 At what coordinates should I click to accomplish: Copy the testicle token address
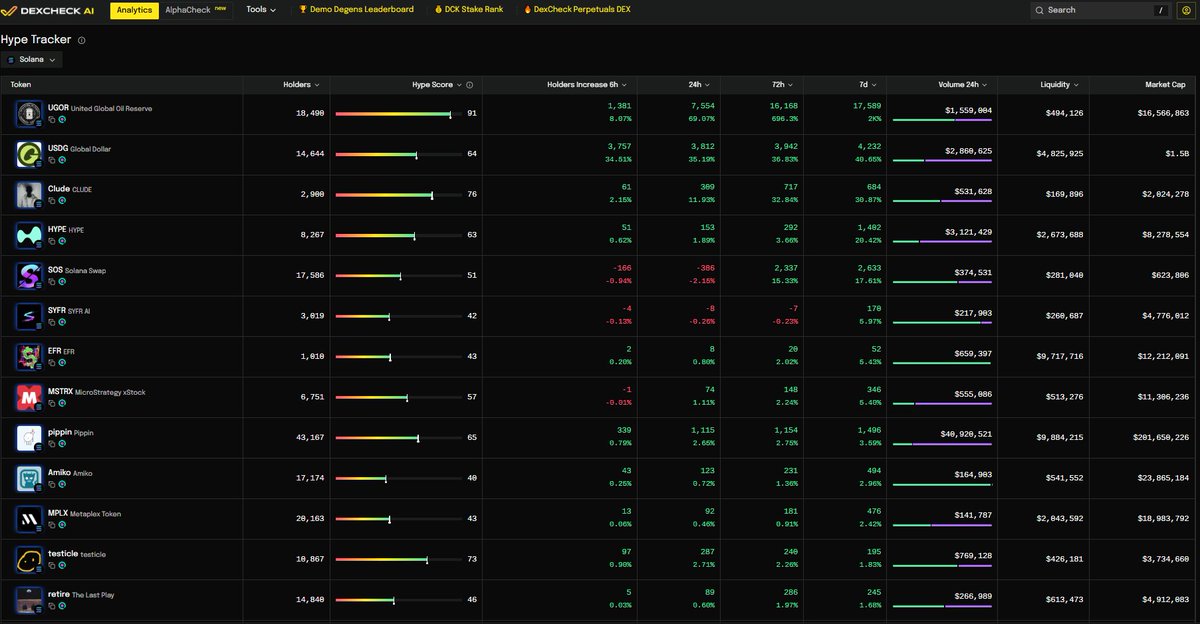click(x=52, y=563)
